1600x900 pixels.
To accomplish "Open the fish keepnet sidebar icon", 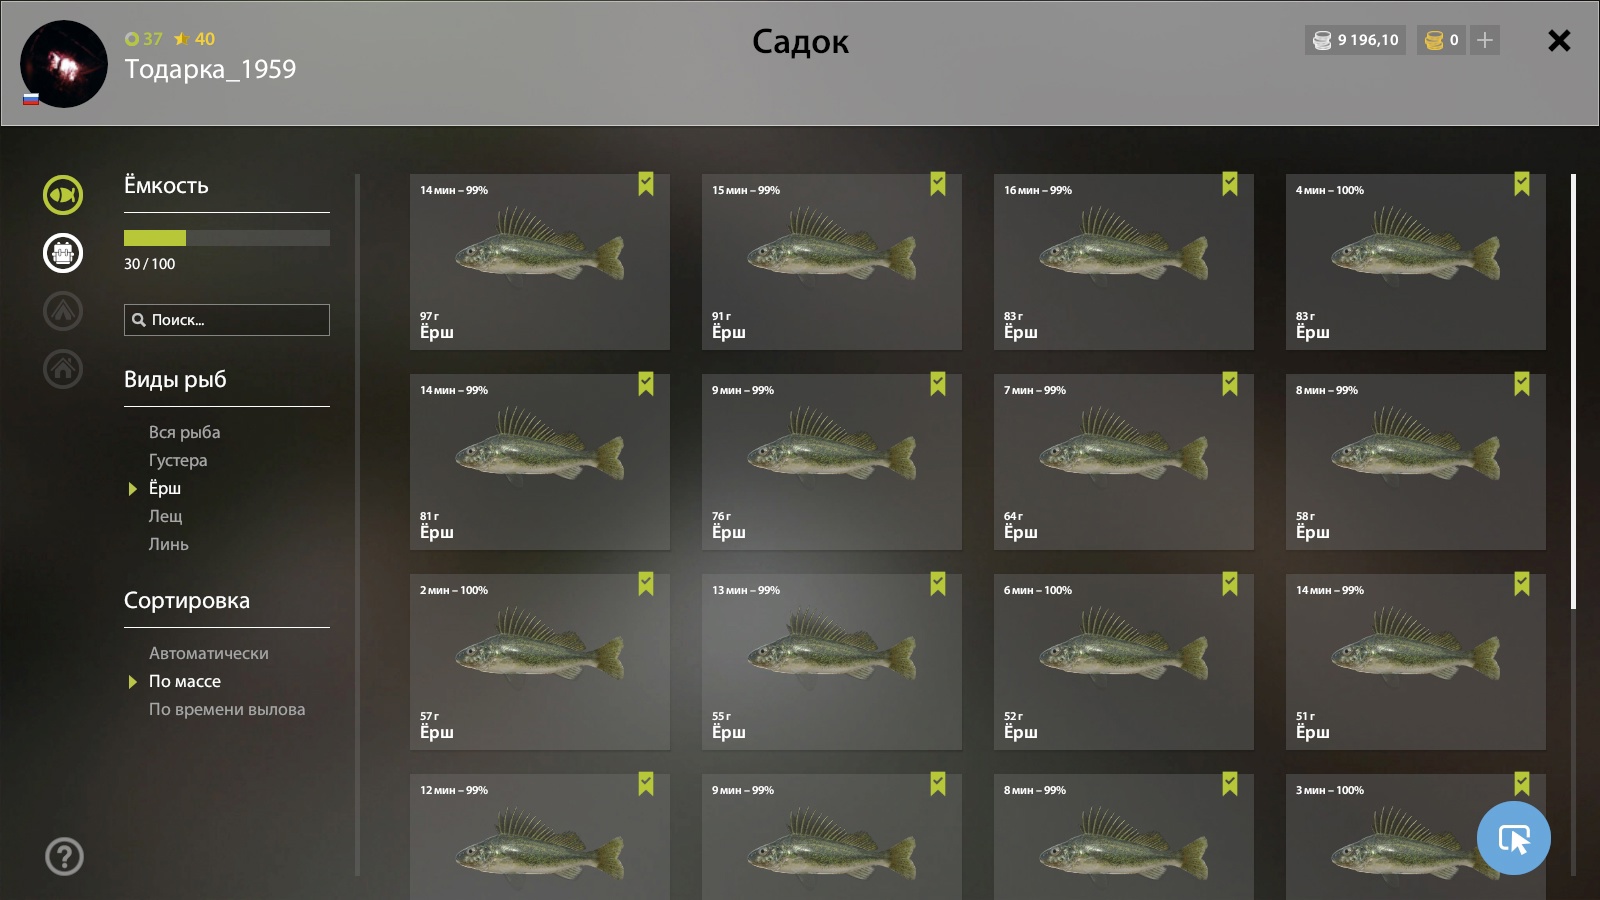I will click(63, 195).
